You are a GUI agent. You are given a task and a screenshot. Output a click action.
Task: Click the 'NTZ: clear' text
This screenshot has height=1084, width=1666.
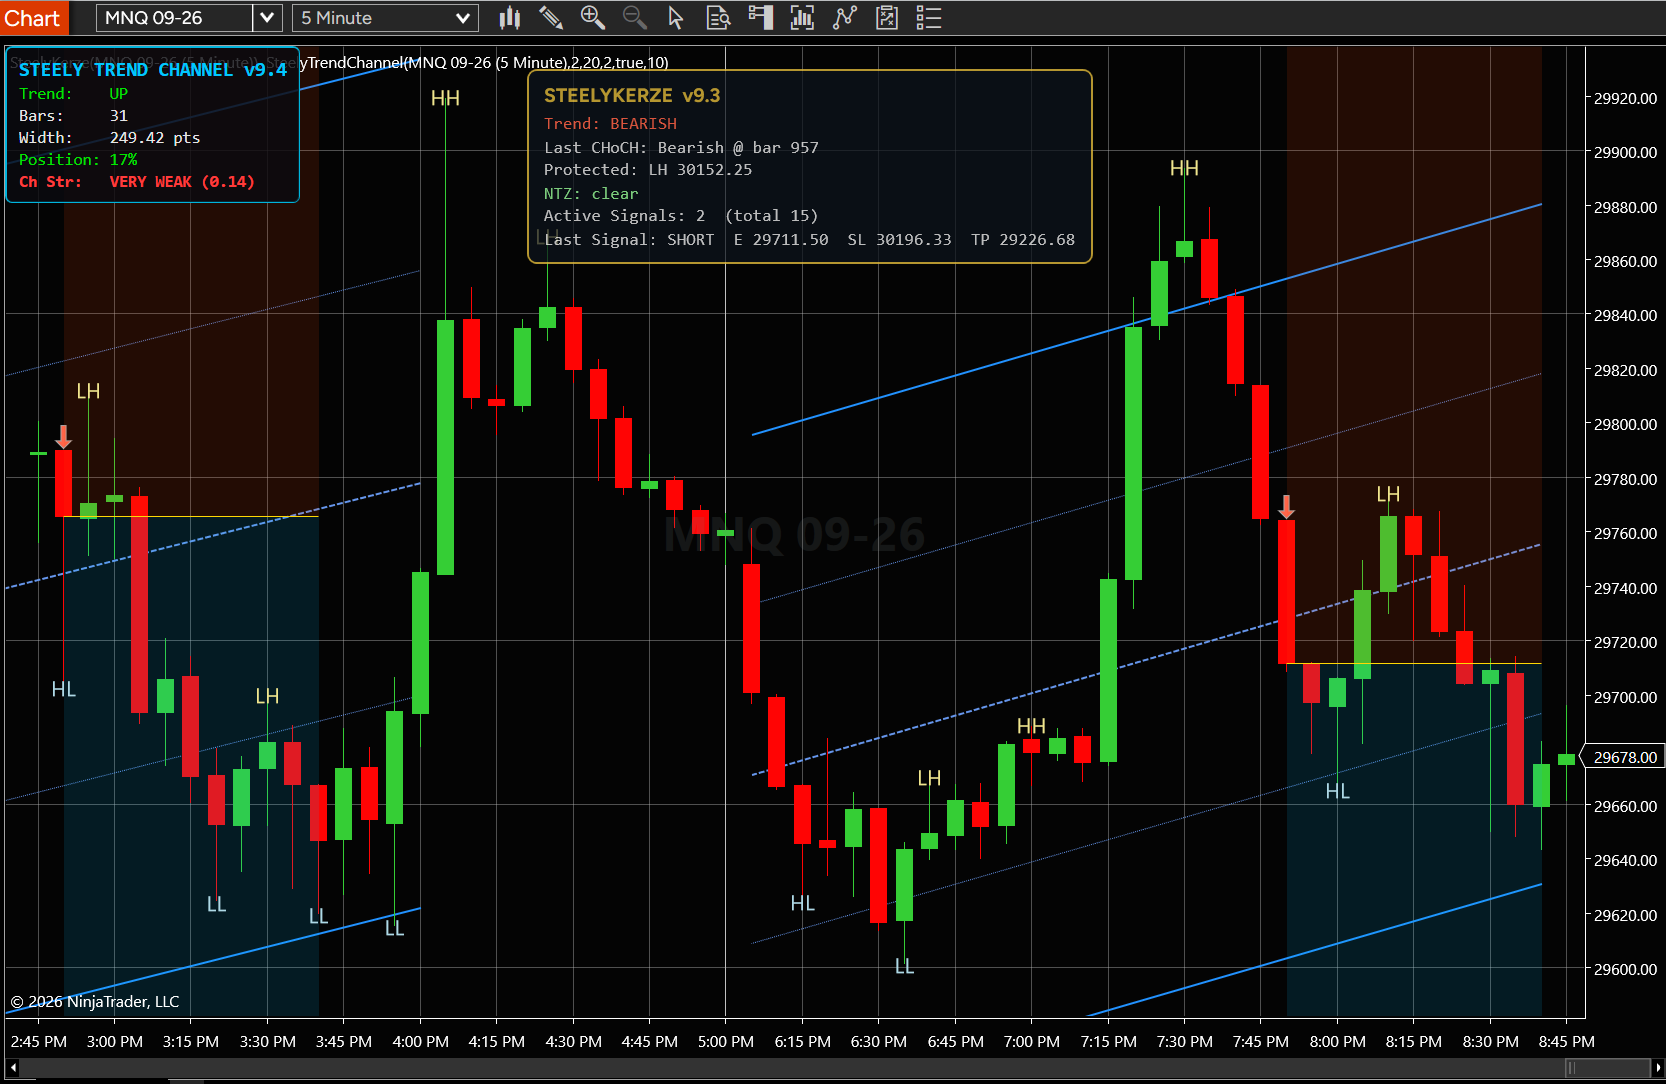tap(591, 193)
